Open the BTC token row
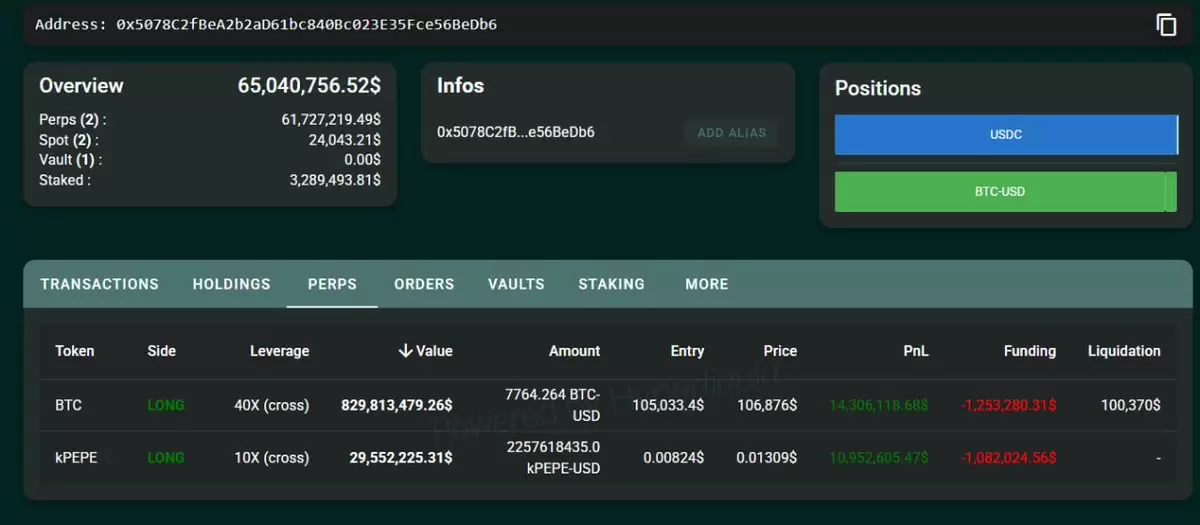The width and height of the screenshot is (1200, 525). 608,405
